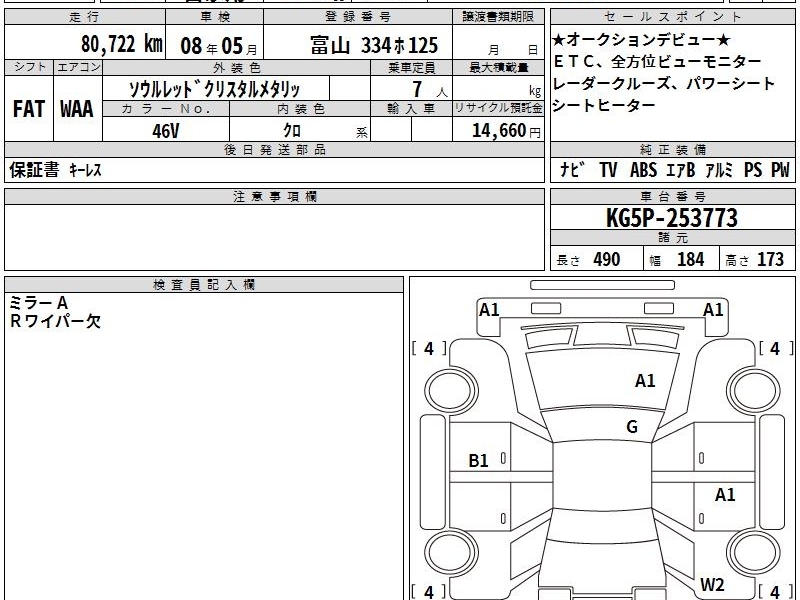Click the 登録番号 column header
The height and width of the screenshot is (600, 800).
pos(358,17)
